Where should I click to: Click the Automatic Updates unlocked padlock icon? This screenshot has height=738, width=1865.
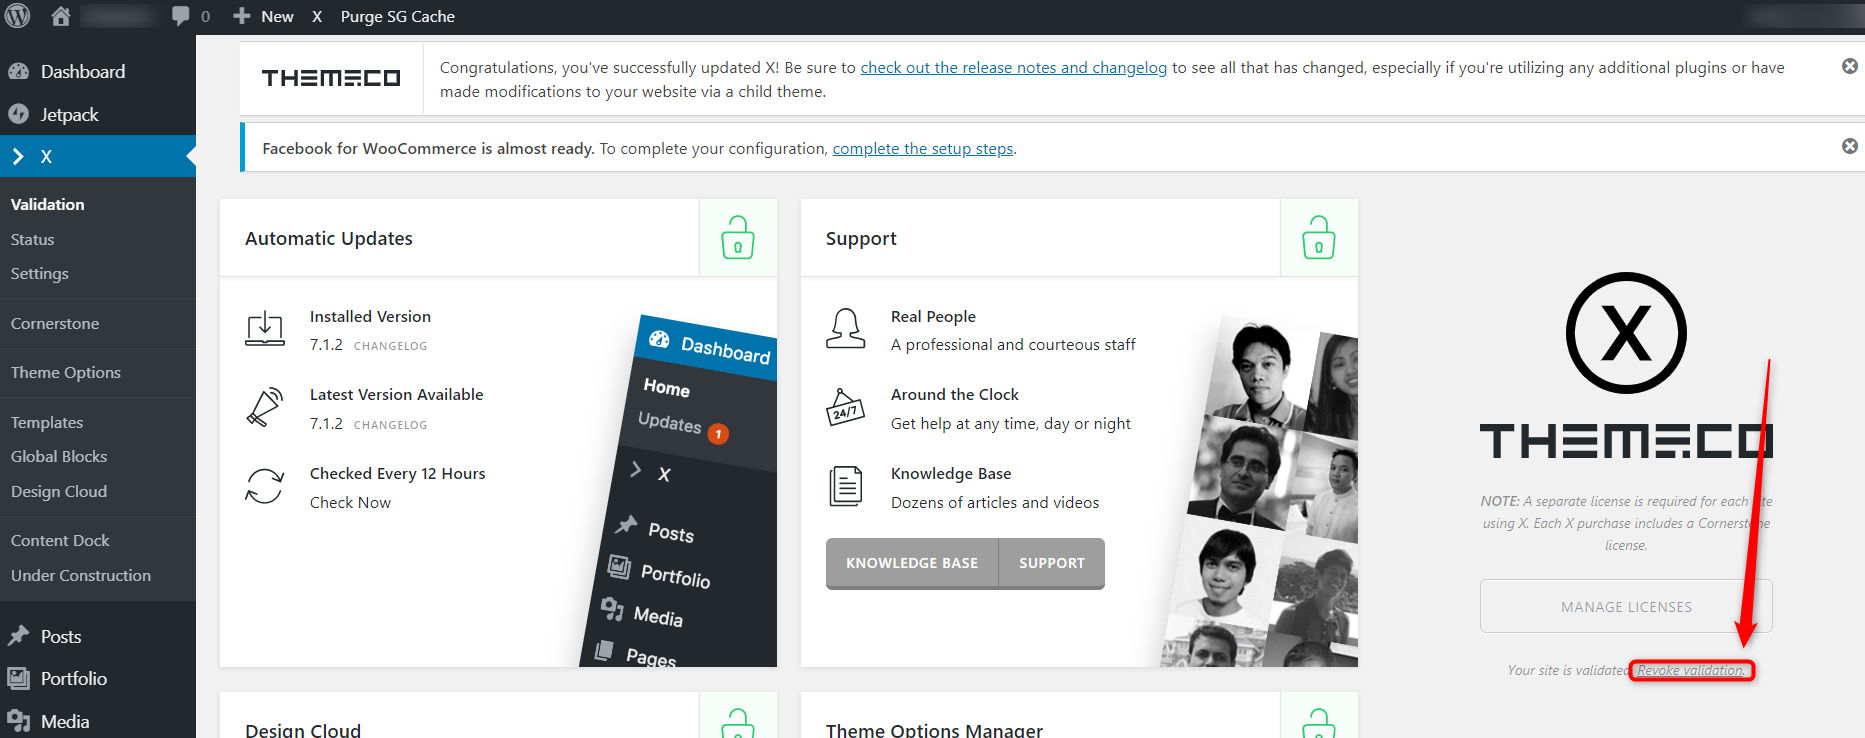[x=737, y=238]
